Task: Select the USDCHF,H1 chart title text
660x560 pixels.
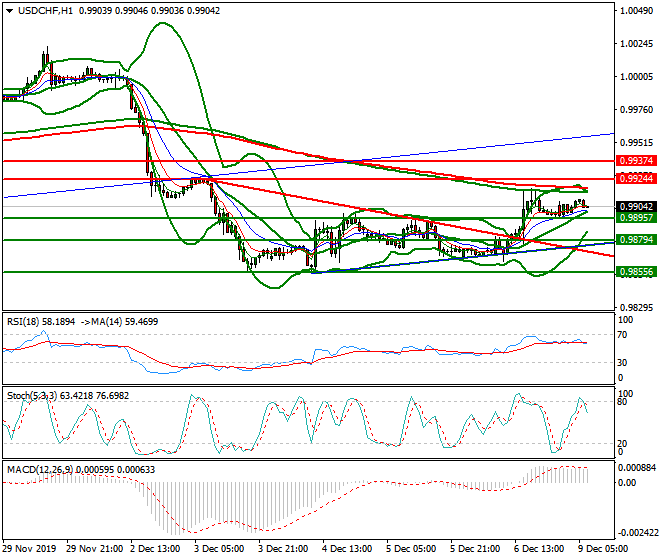Action: click(45, 11)
